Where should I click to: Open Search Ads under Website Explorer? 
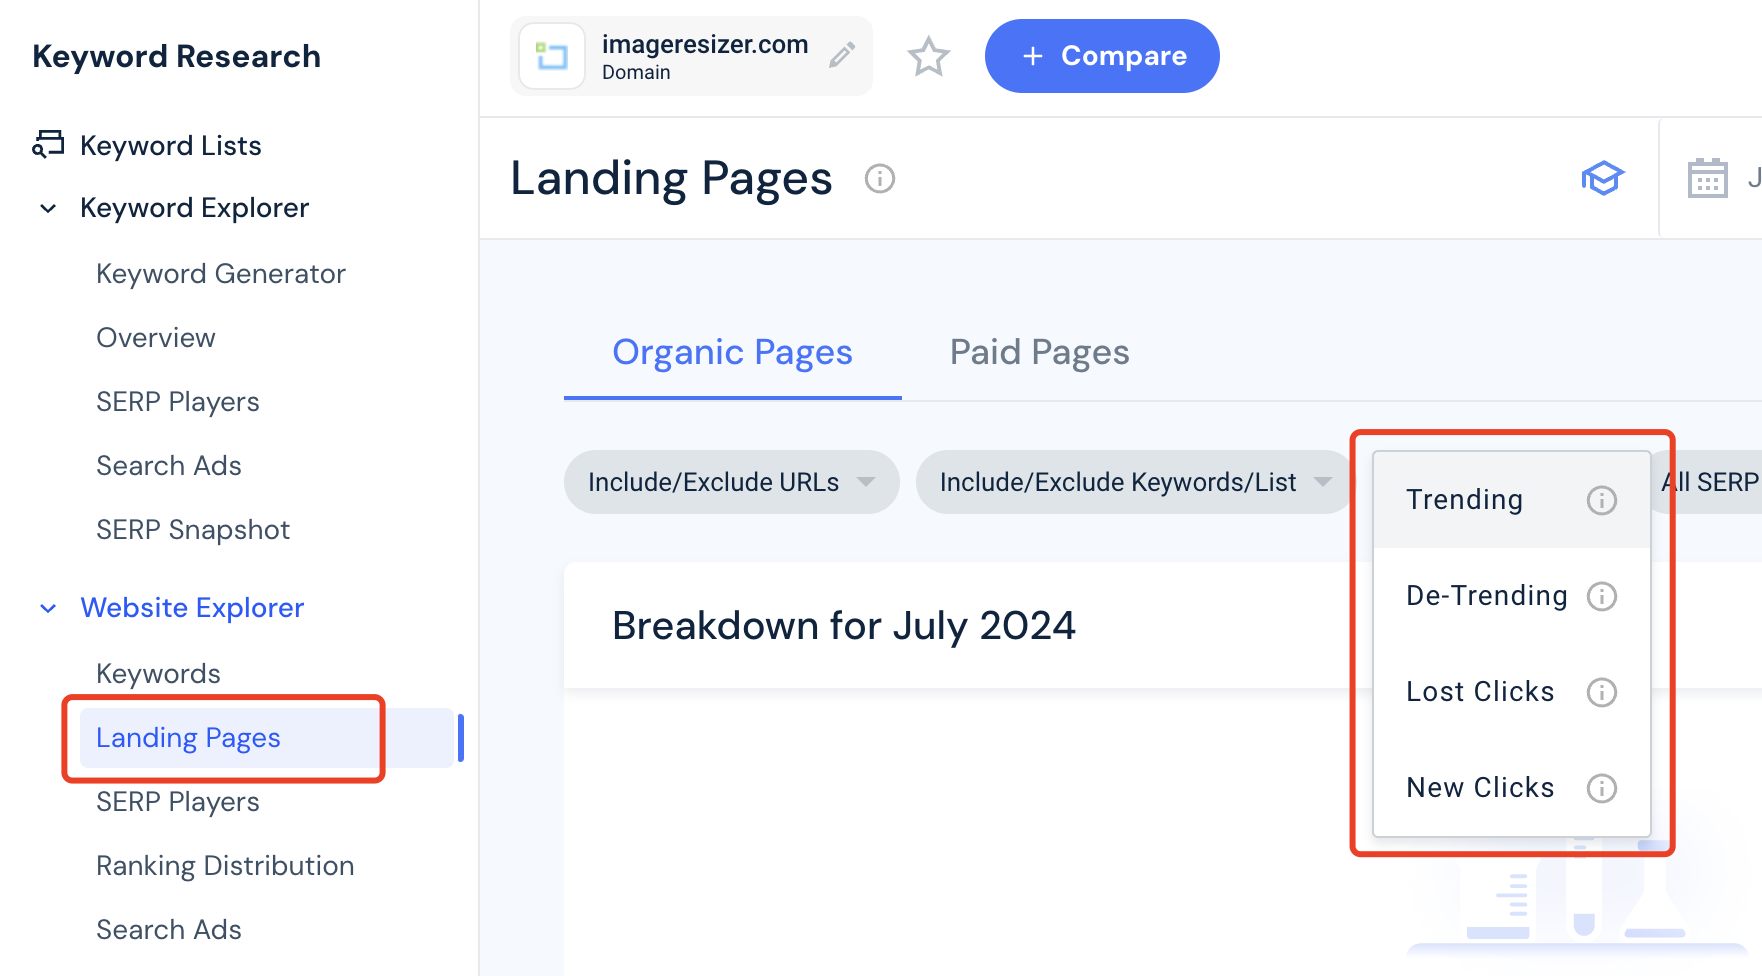pos(169,930)
